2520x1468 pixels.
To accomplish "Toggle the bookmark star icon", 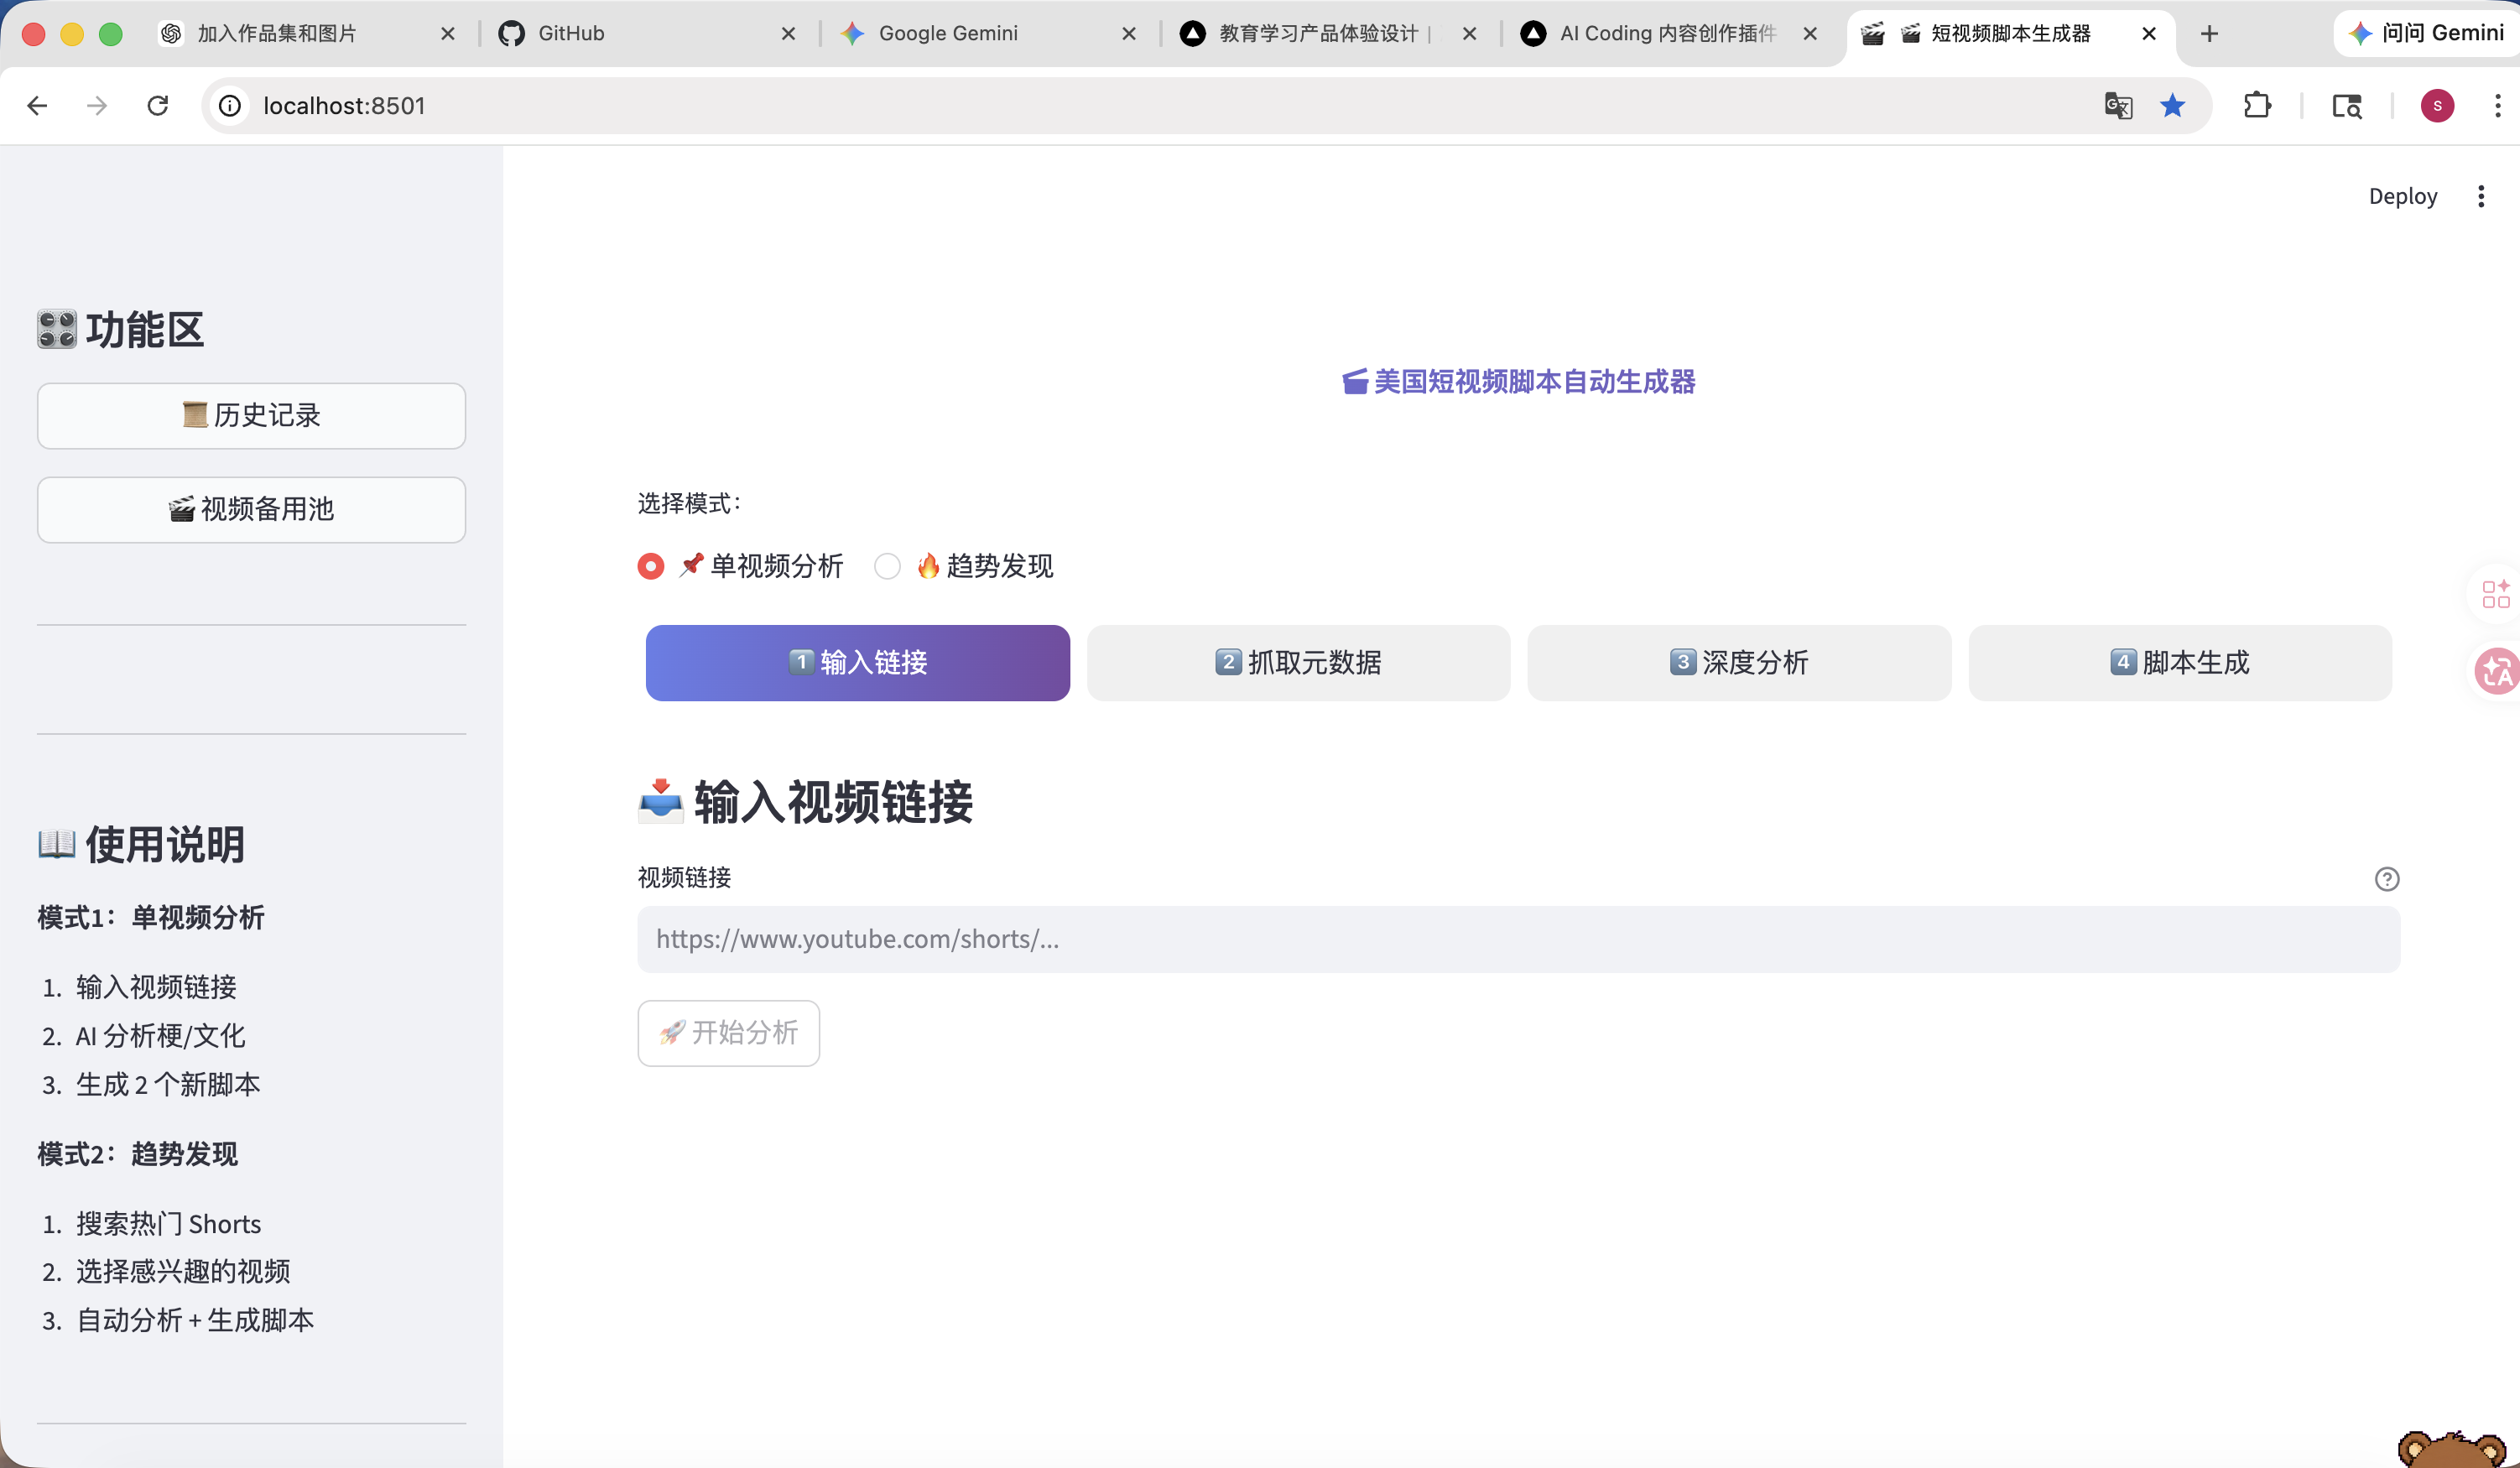I will coord(2172,106).
